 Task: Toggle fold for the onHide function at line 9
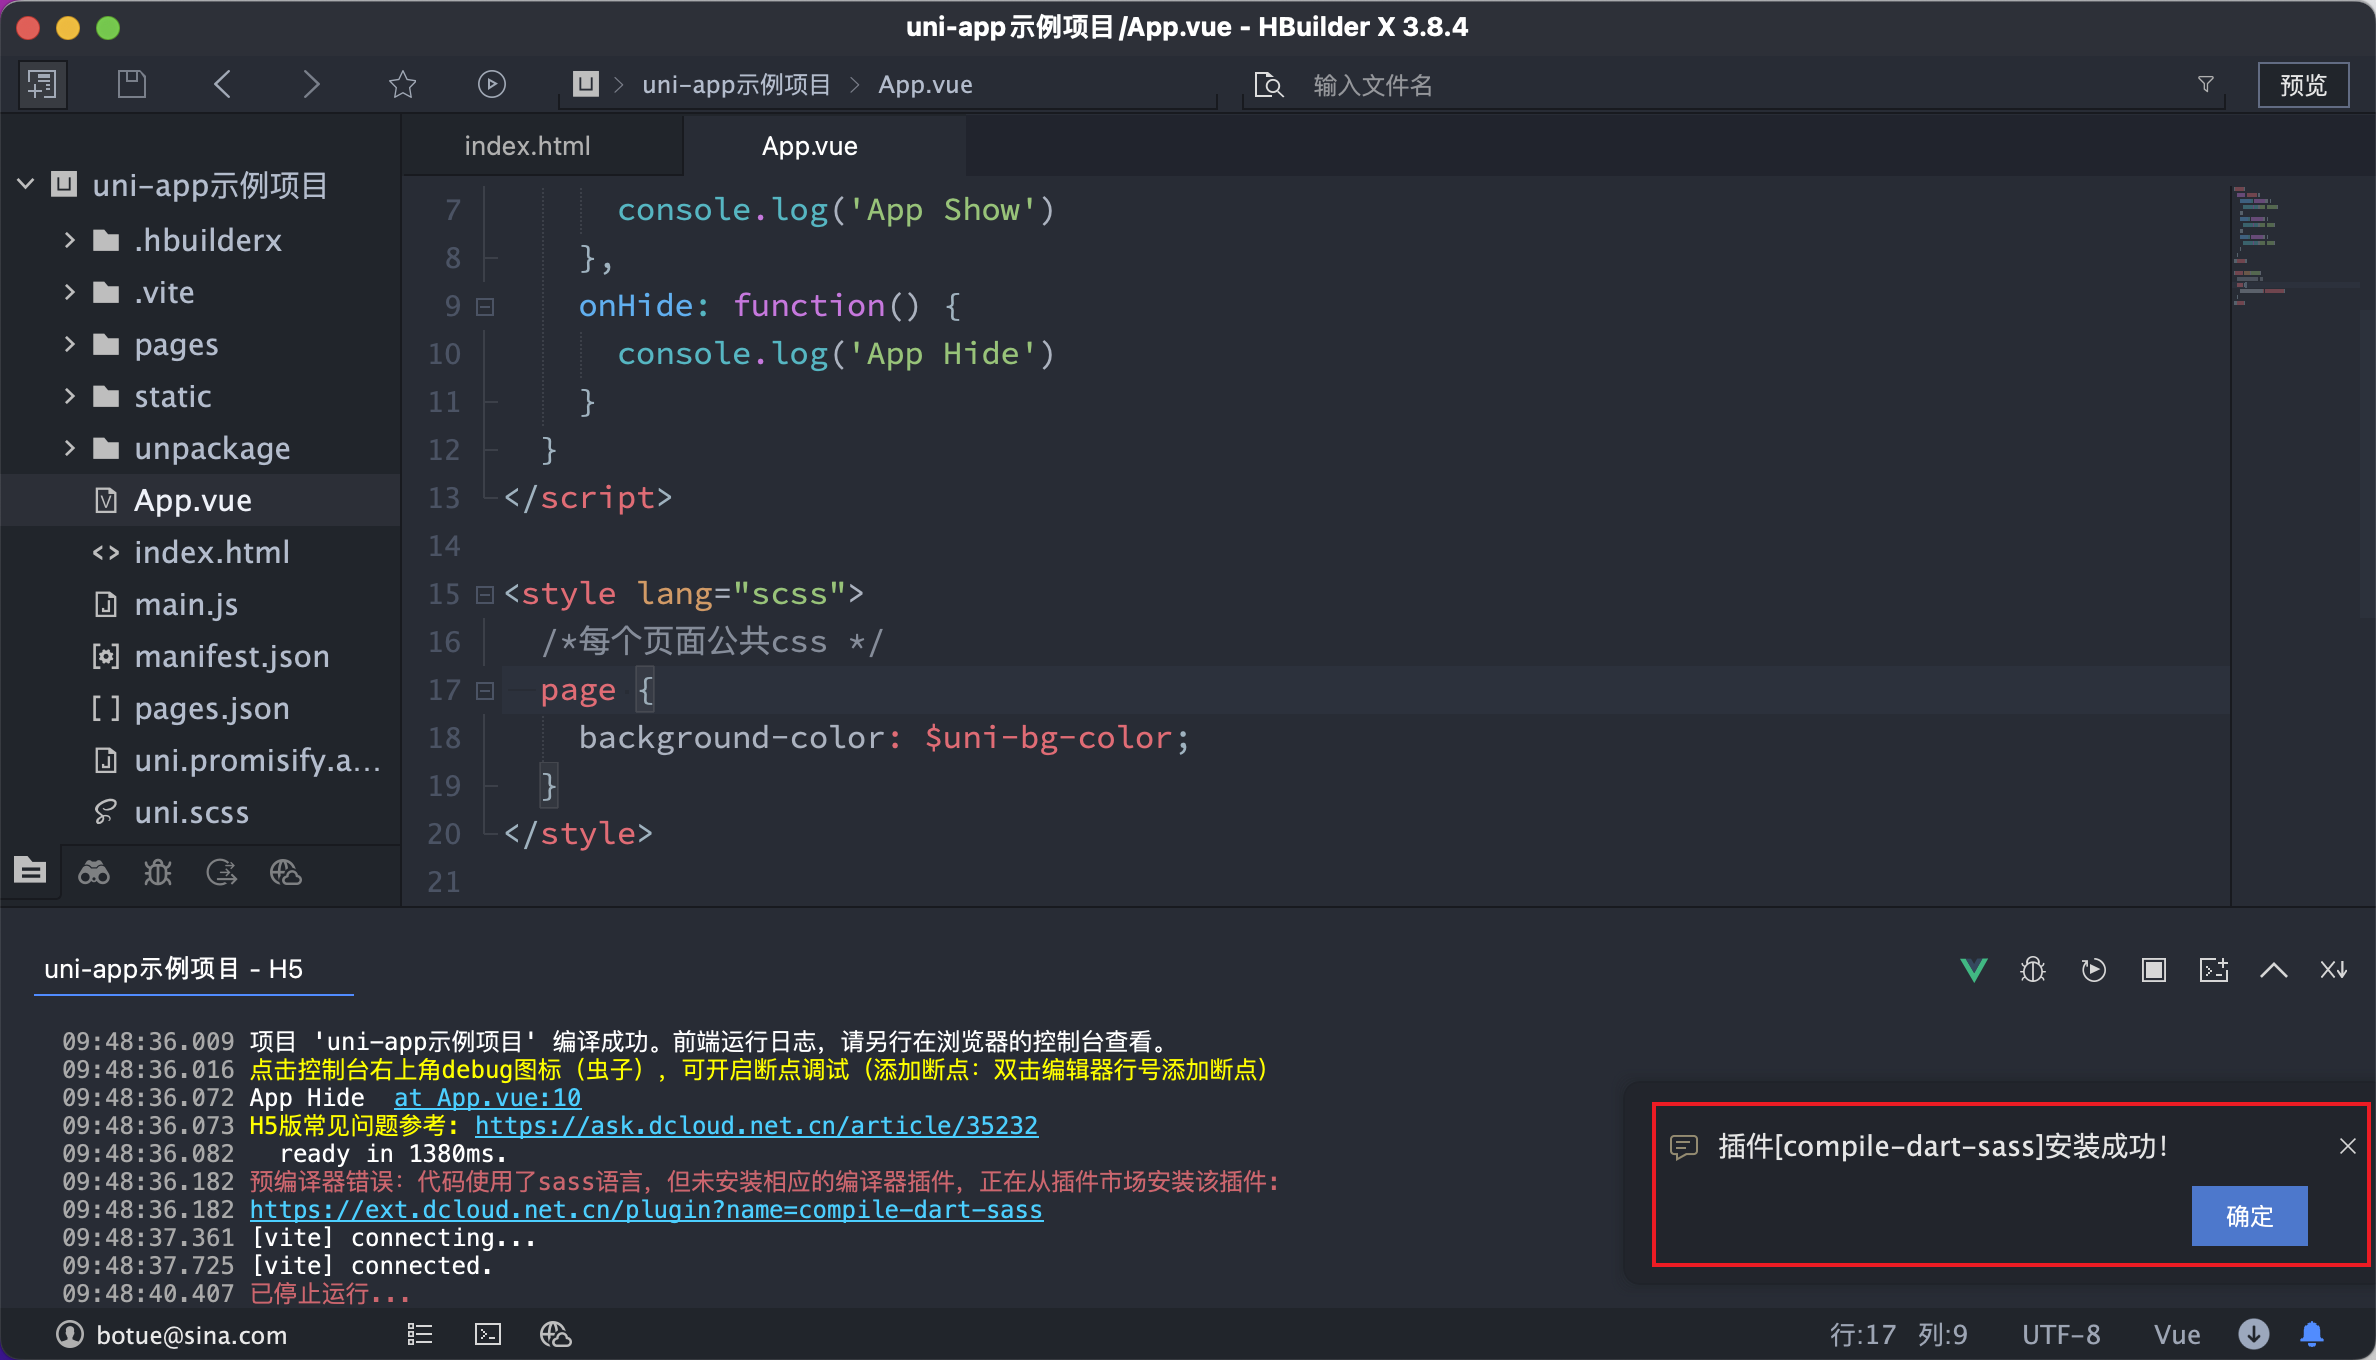click(485, 306)
